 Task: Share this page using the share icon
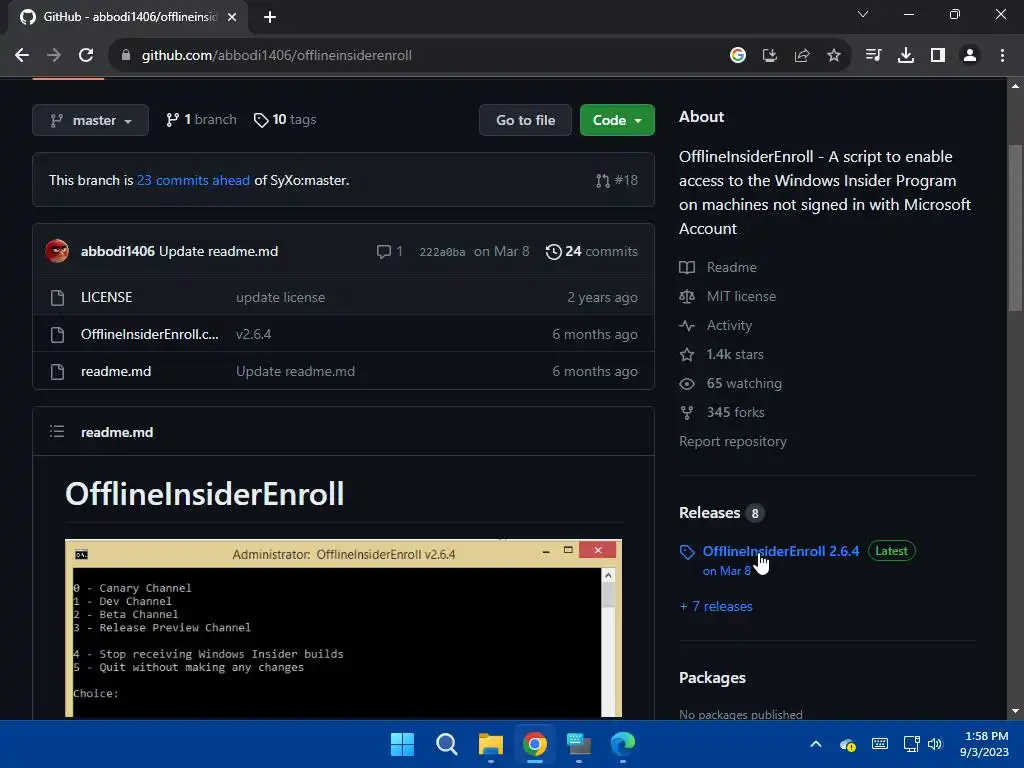(x=801, y=56)
